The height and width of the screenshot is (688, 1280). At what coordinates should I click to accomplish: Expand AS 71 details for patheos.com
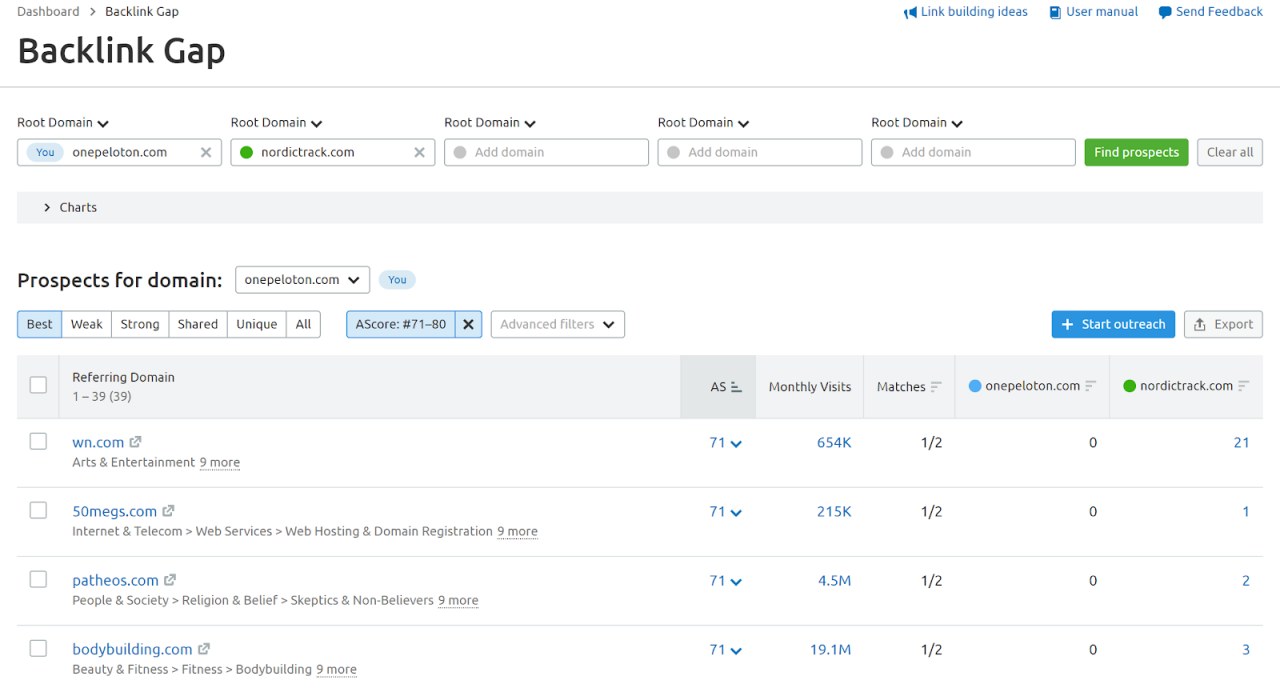[x=726, y=580]
